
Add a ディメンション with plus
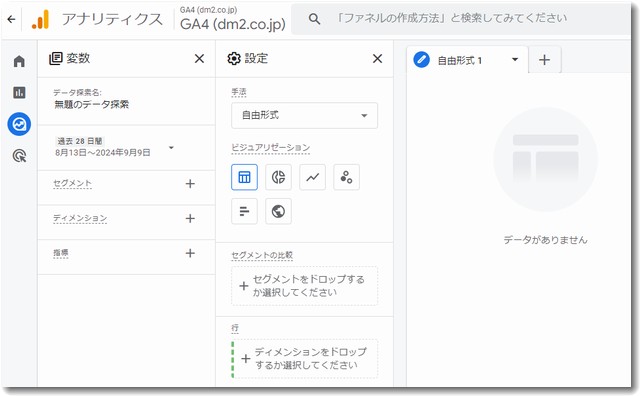tap(190, 218)
